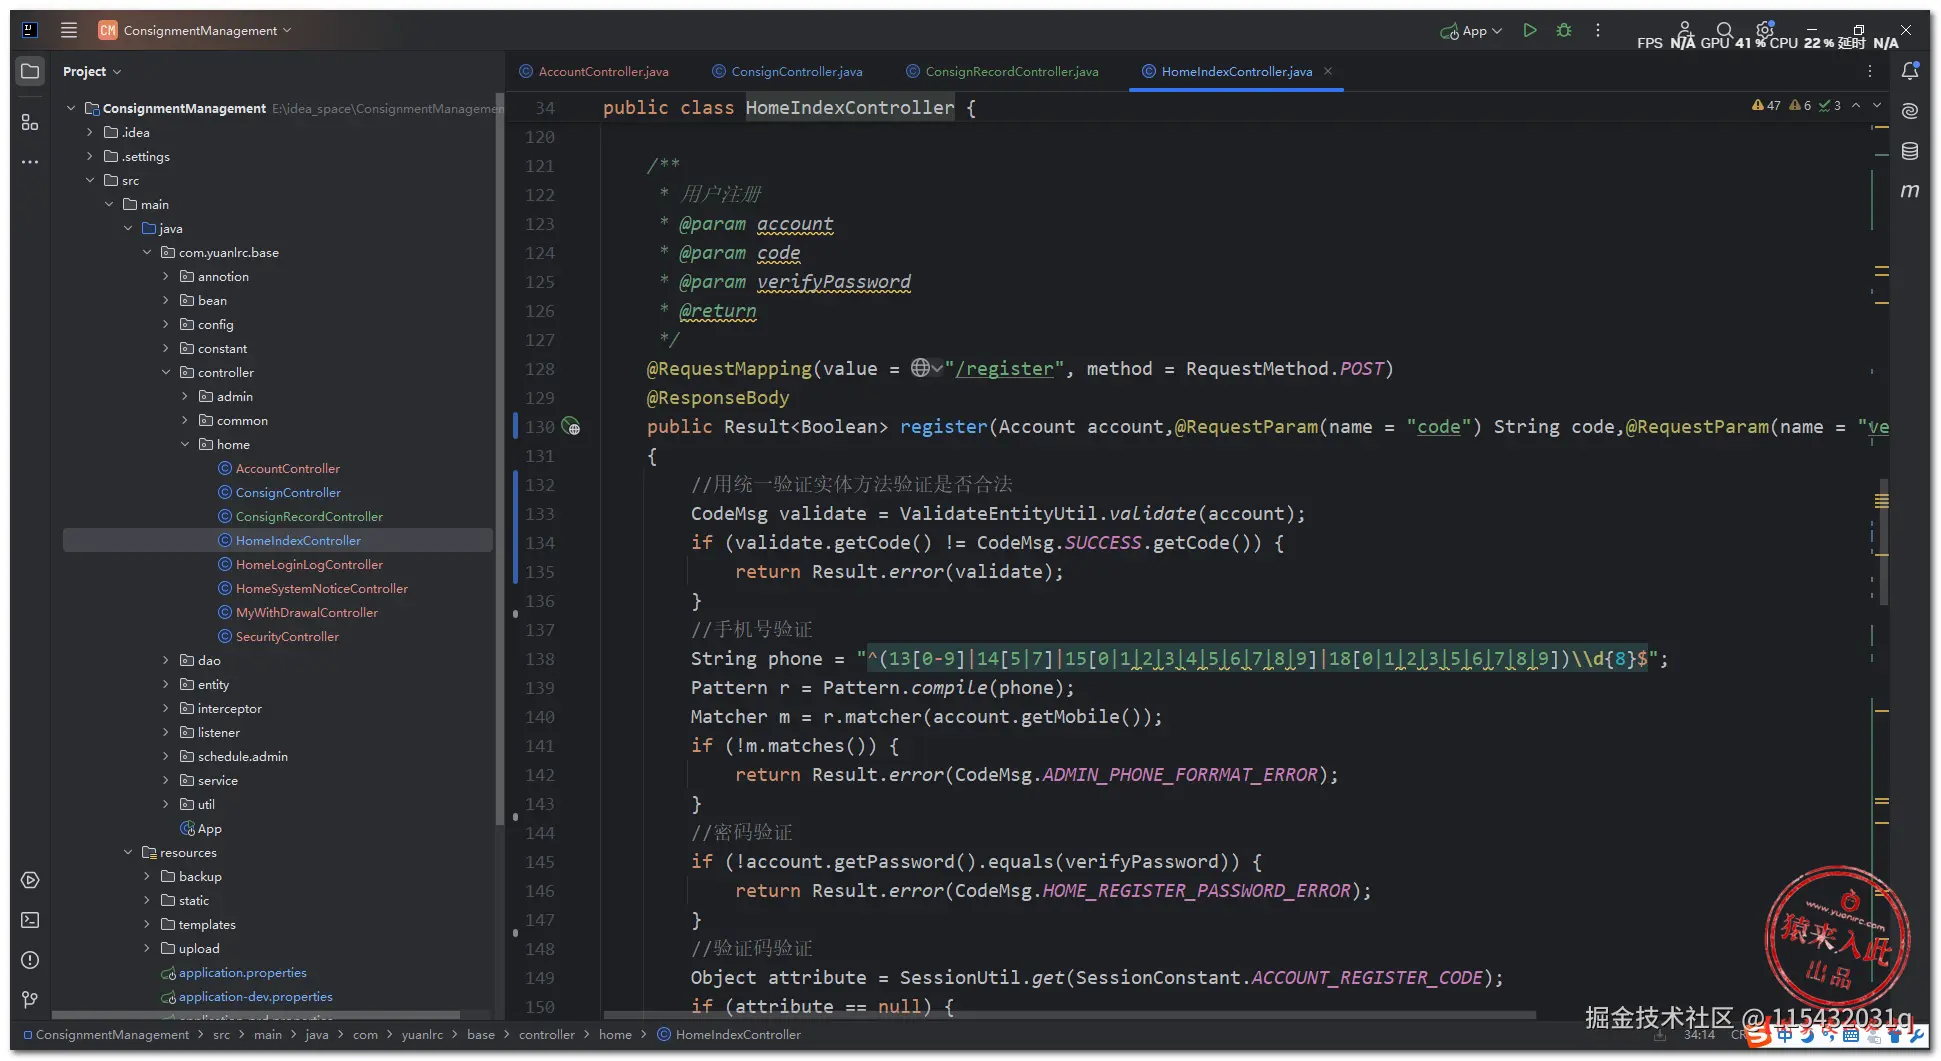Screen dimensions: 1941x1061
Task: Go to previous highlighted error arrow
Action: click(1856, 105)
